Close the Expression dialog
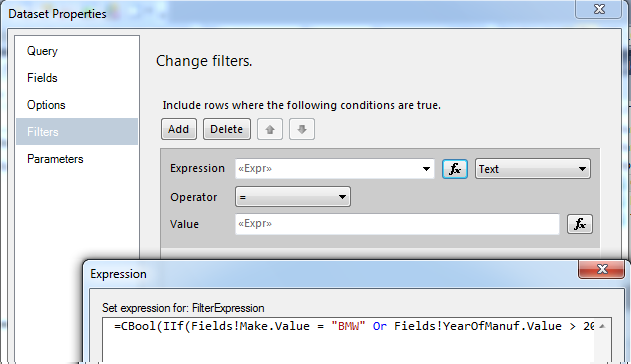631x364 pixels. point(602,269)
